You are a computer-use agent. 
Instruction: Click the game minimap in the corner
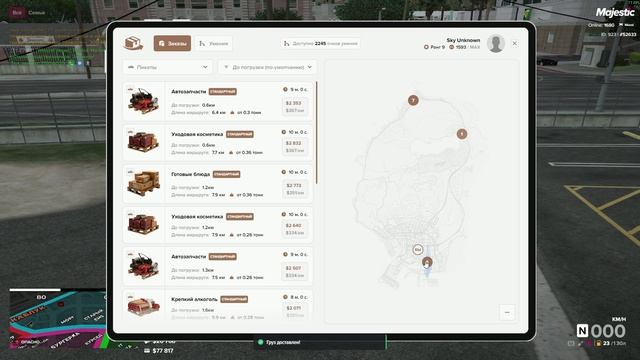(x=58, y=320)
